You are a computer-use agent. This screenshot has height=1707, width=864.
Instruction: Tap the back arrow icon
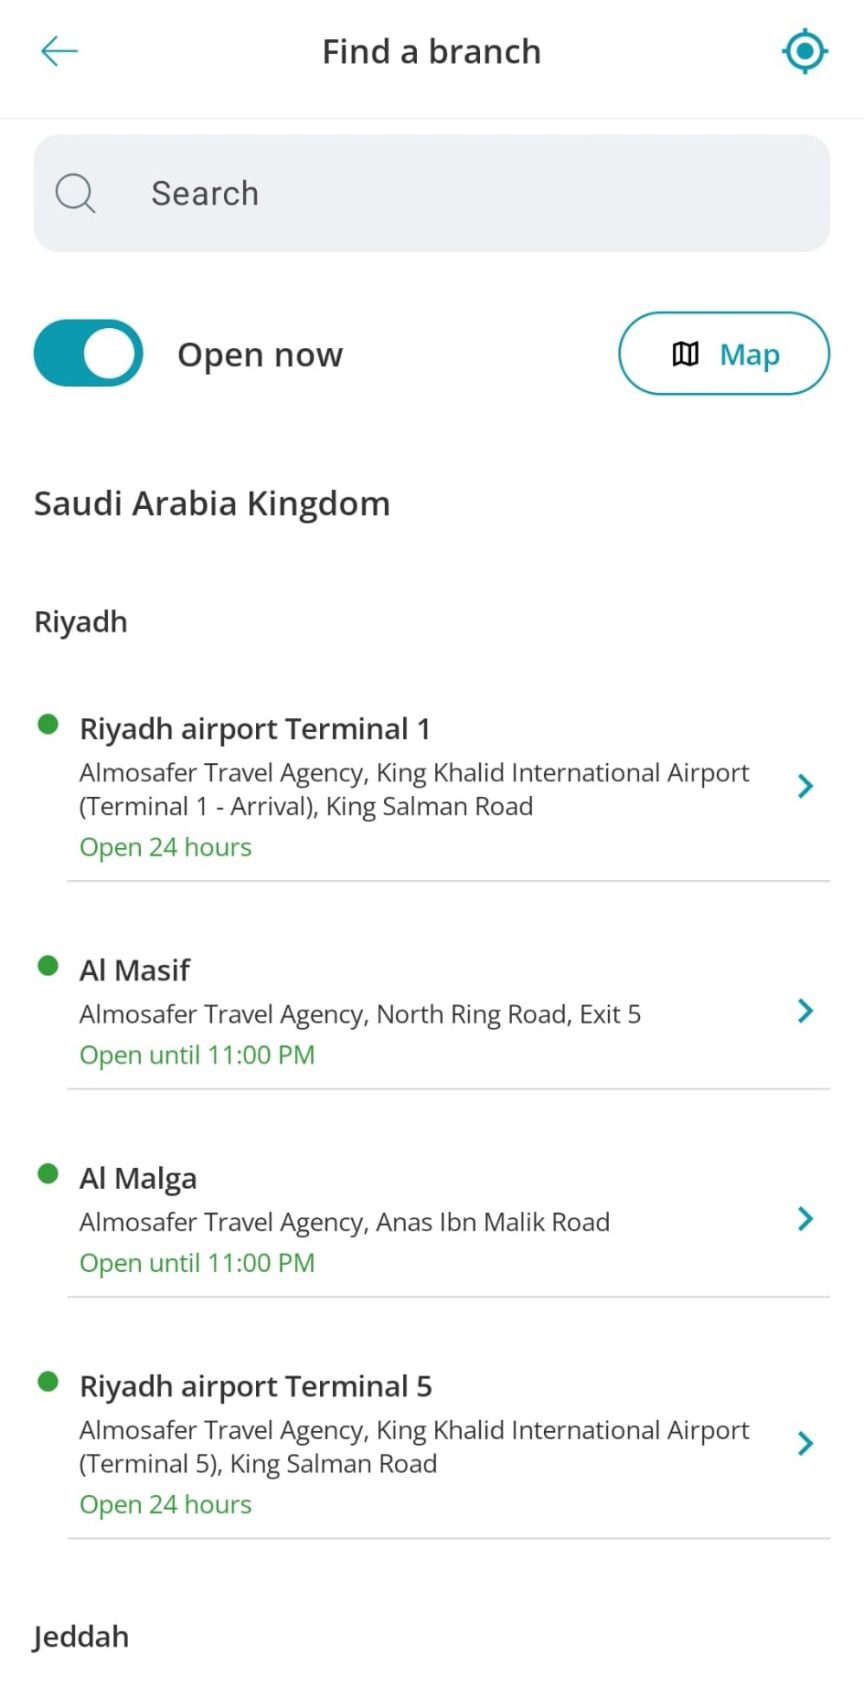tap(59, 51)
